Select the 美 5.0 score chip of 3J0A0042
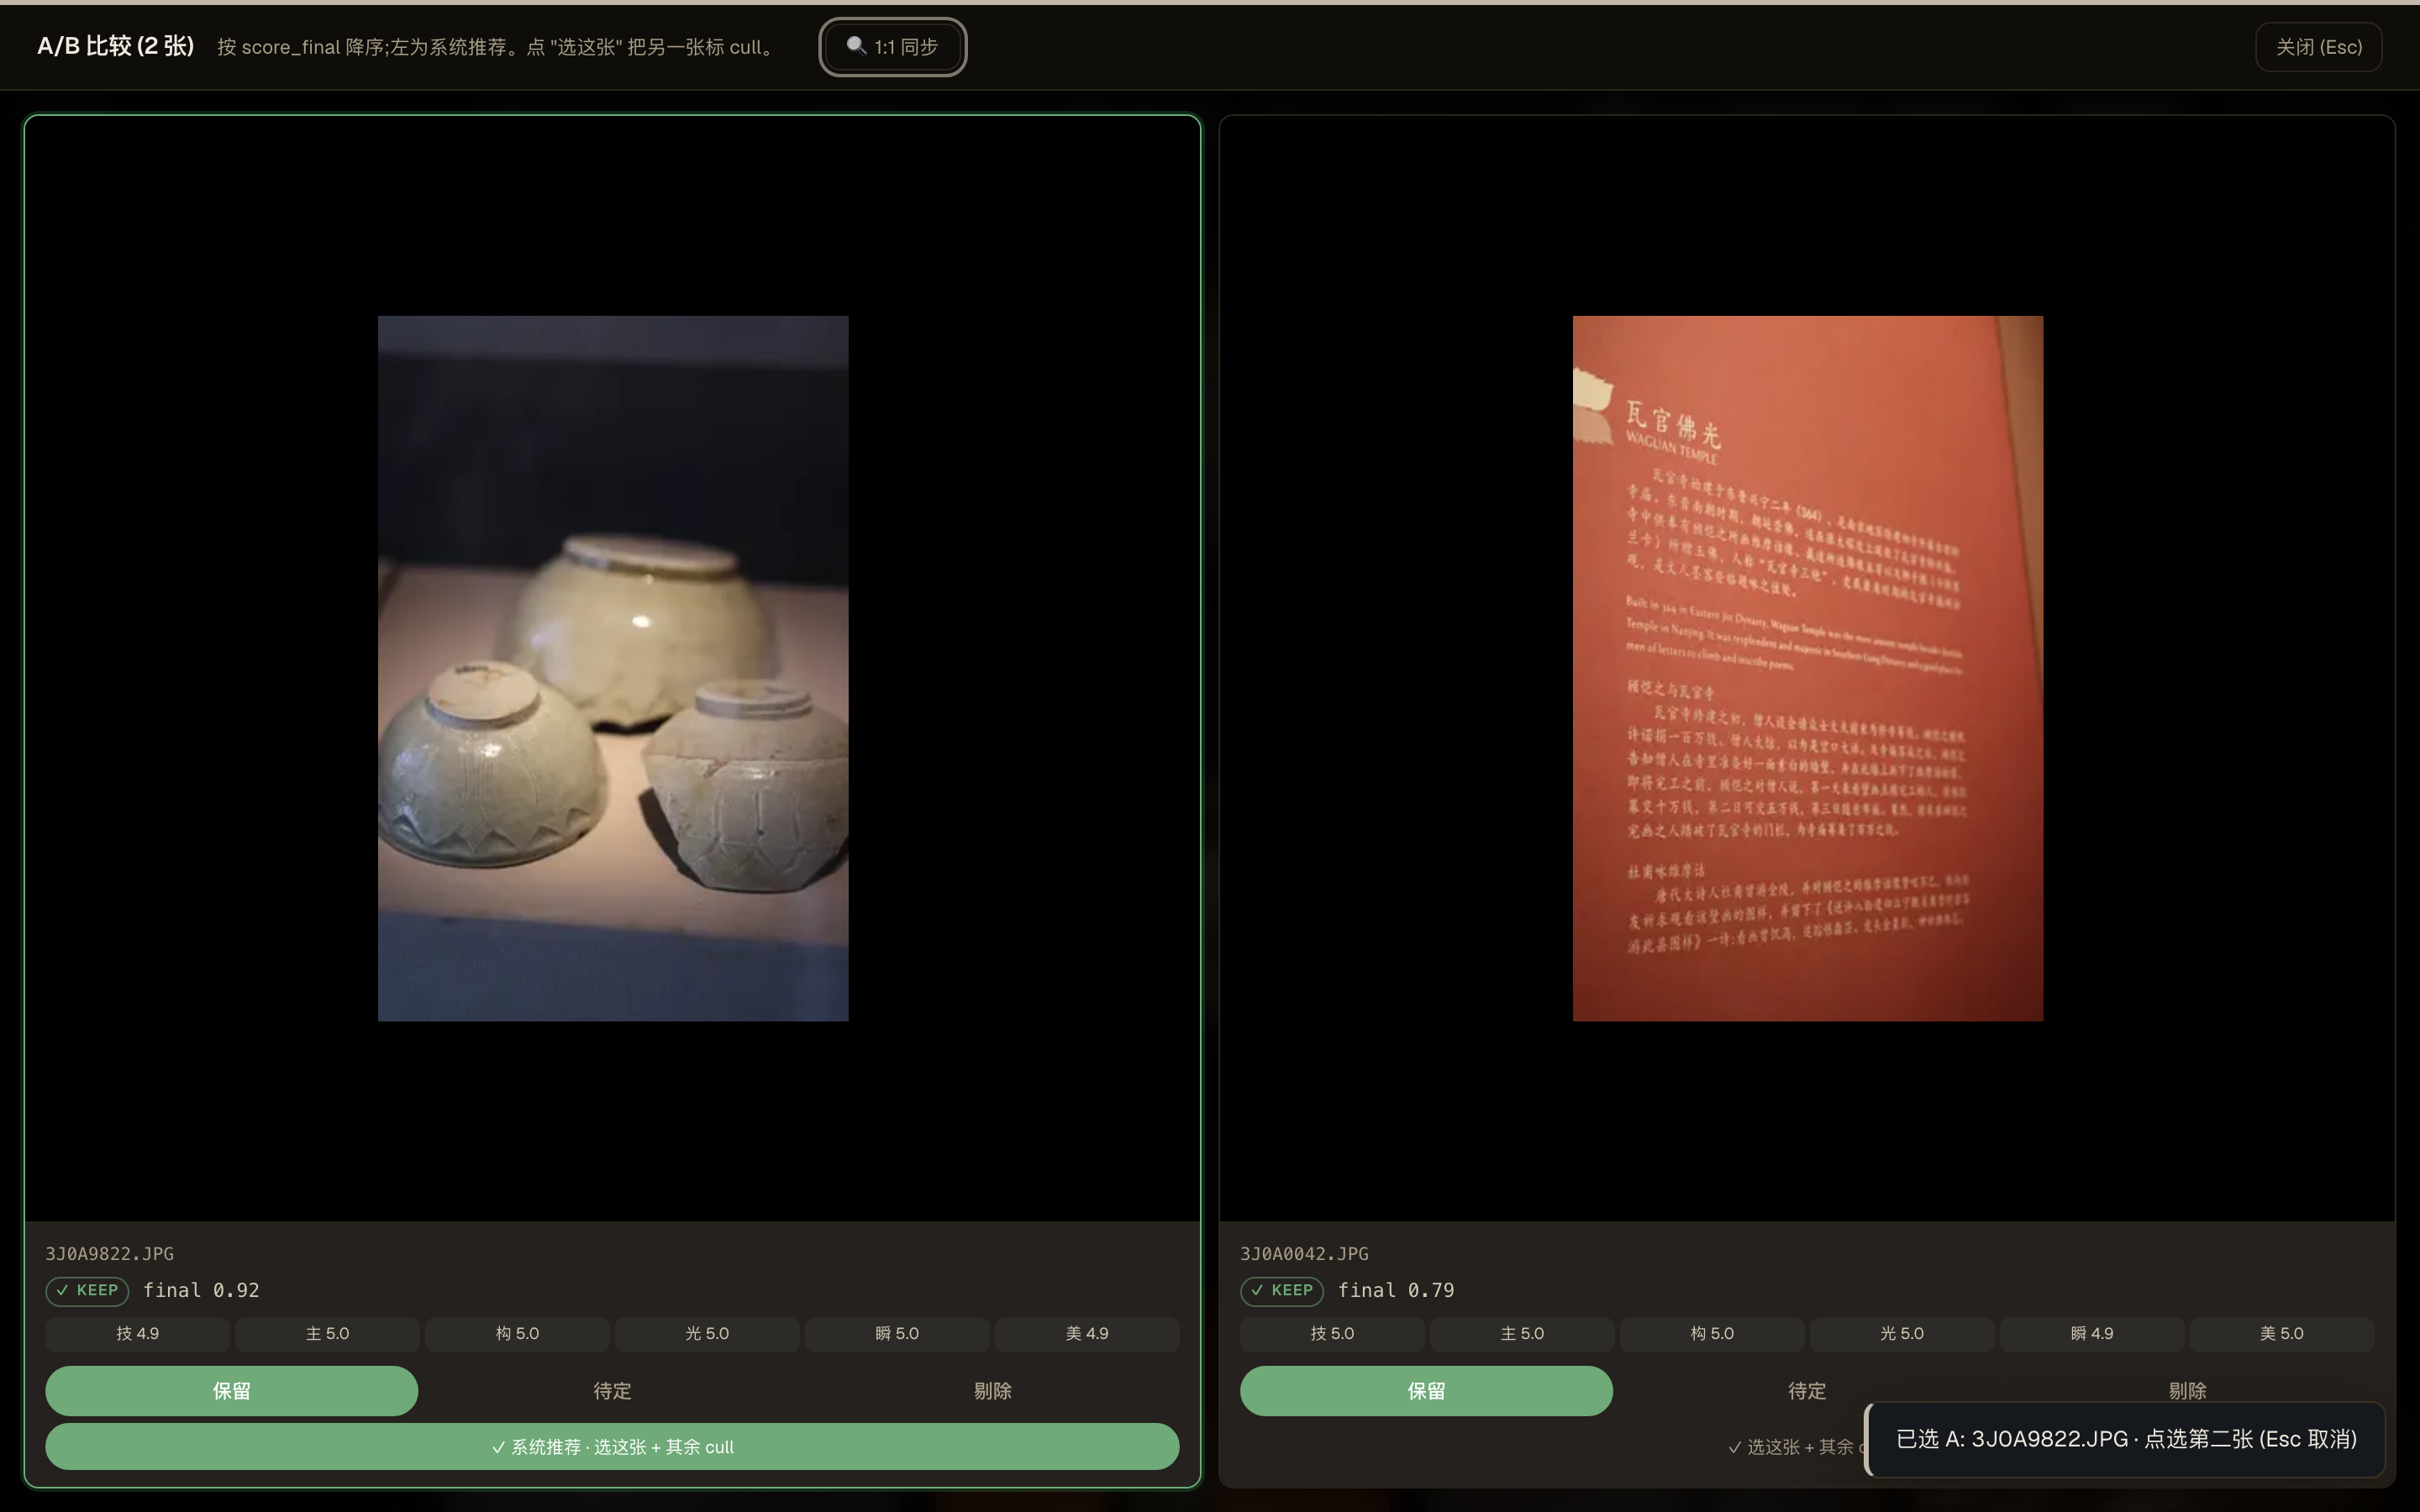This screenshot has width=2420, height=1512. click(2282, 1333)
